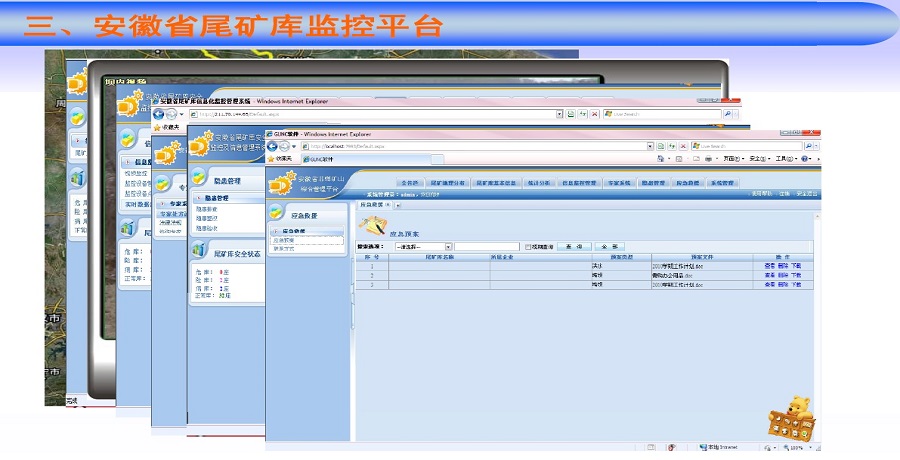
Task: Select the 应急救援 navigation tab
Action: (x=687, y=183)
